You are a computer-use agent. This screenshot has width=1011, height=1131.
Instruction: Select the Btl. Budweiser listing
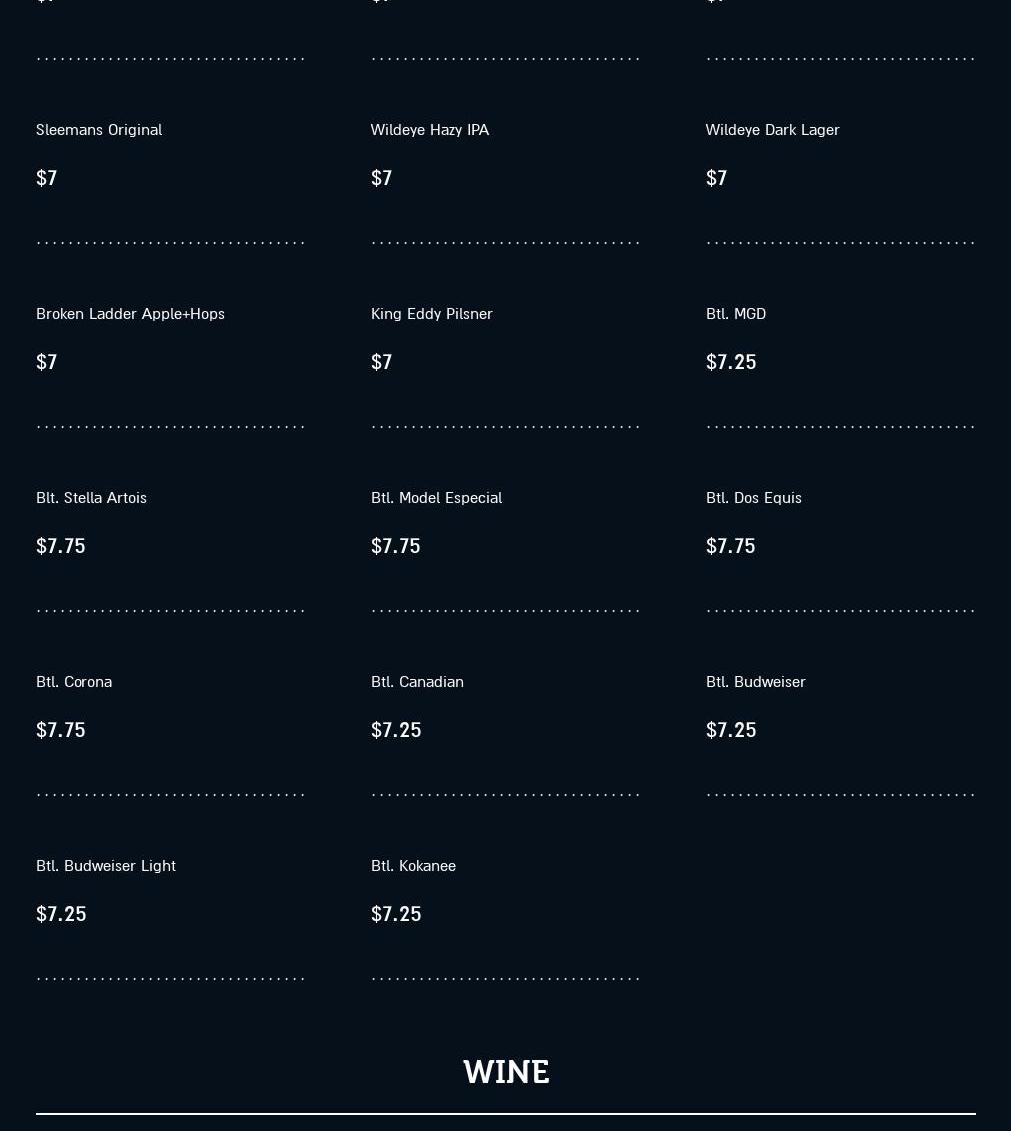(756, 682)
